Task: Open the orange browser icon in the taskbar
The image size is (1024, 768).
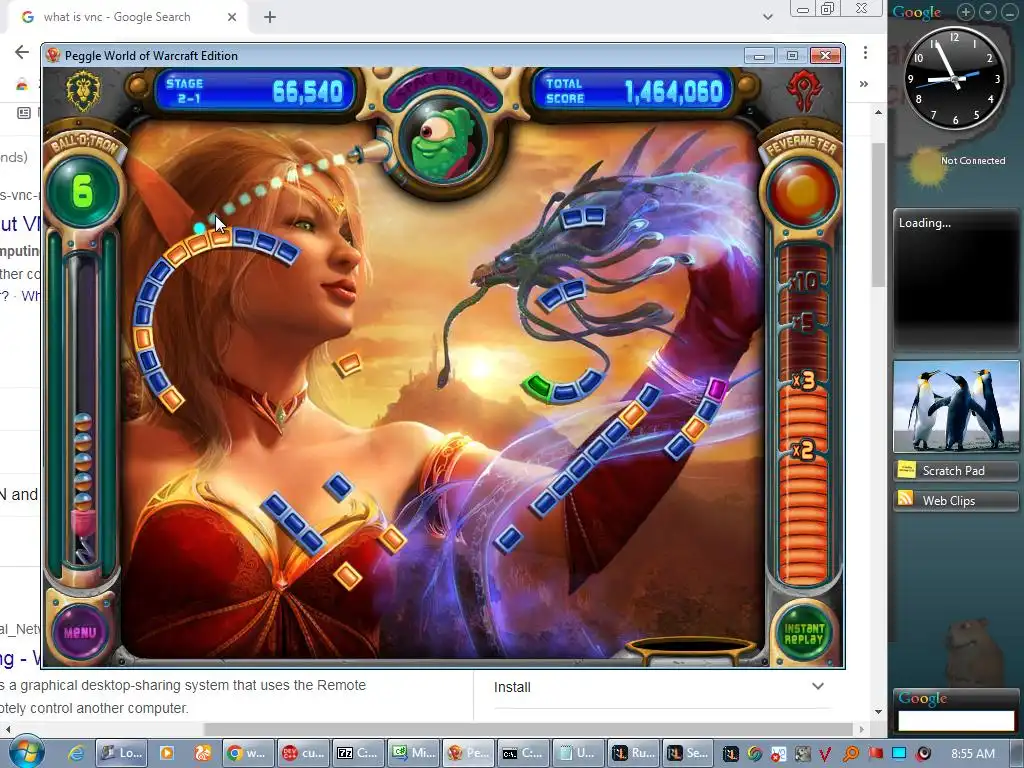Action: pos(202,753)
